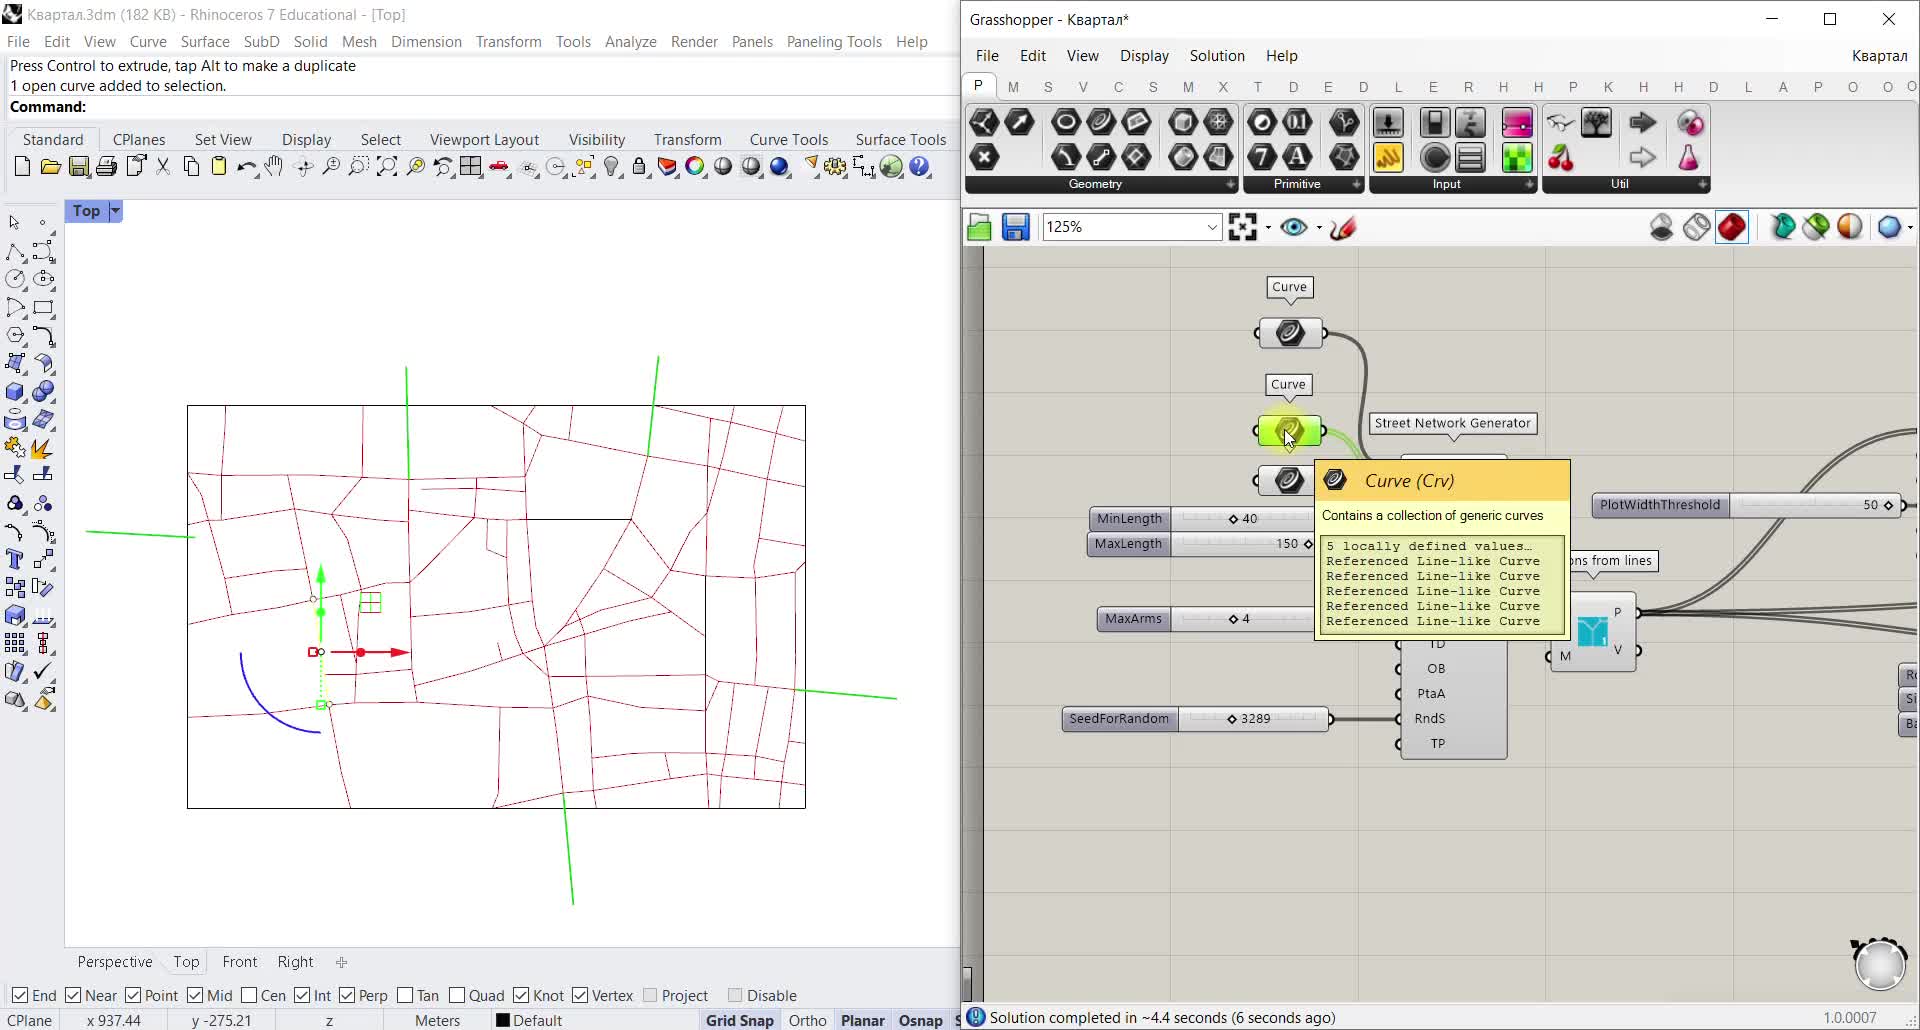Click the MinLength slider set to 40
The width and height of the screenshot is (1920, 1030).
pyautogui.click(x=1201, y=519)
